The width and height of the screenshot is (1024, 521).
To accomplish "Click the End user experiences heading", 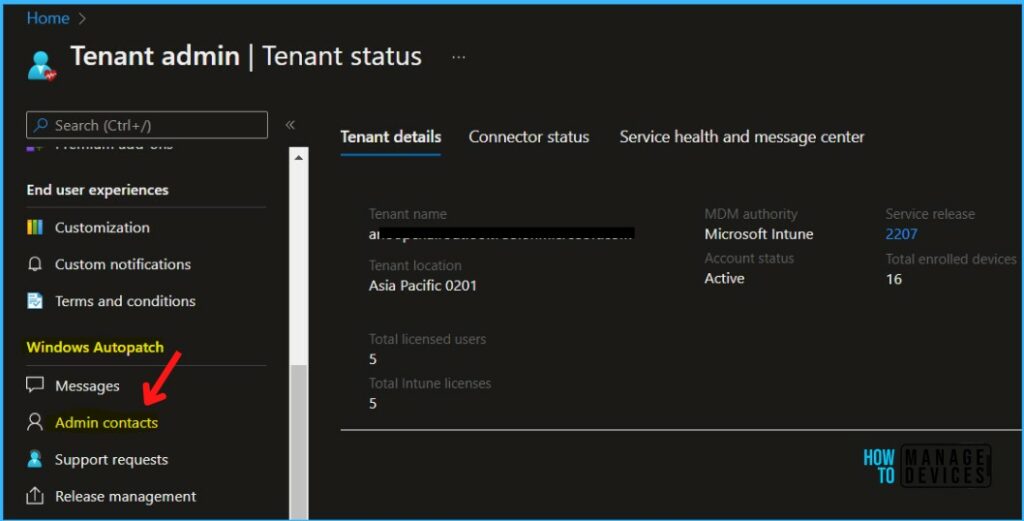I will tap(97, 190).
